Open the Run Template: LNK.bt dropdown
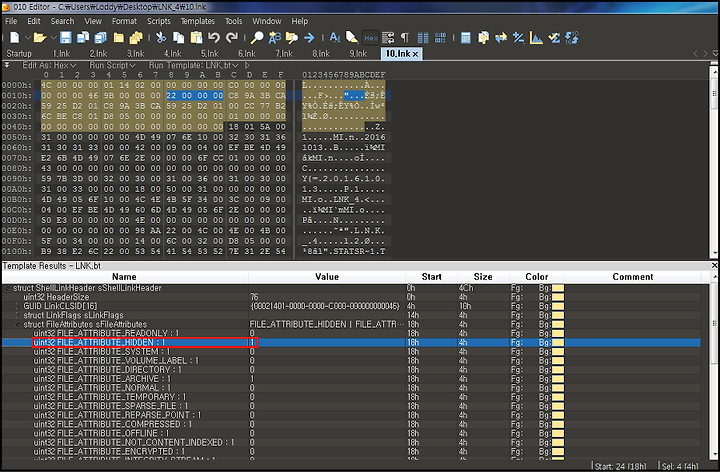Viewport: 720px width, 472px height. pyautogui.click(x=193, y=65)
